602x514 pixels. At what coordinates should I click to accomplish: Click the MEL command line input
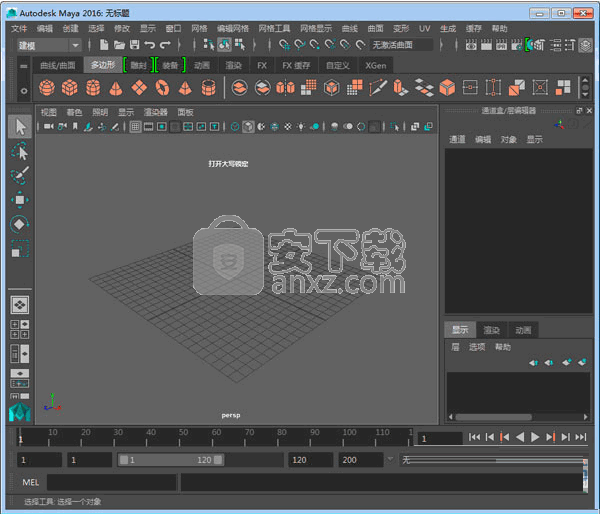(x=111, y=482)
